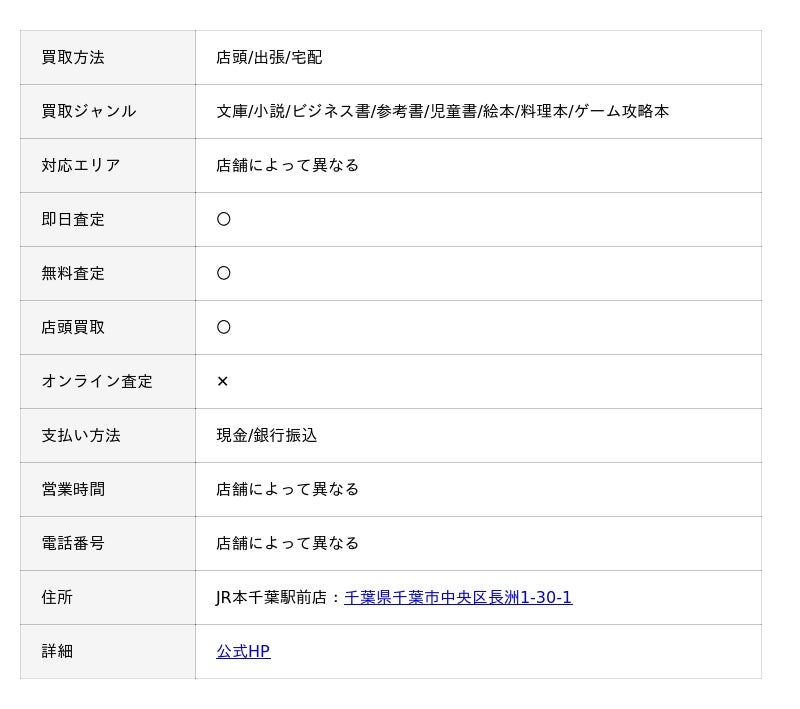Click the 電話番号 row header
The height and width of the screenshot is (709, 800).
73,543
